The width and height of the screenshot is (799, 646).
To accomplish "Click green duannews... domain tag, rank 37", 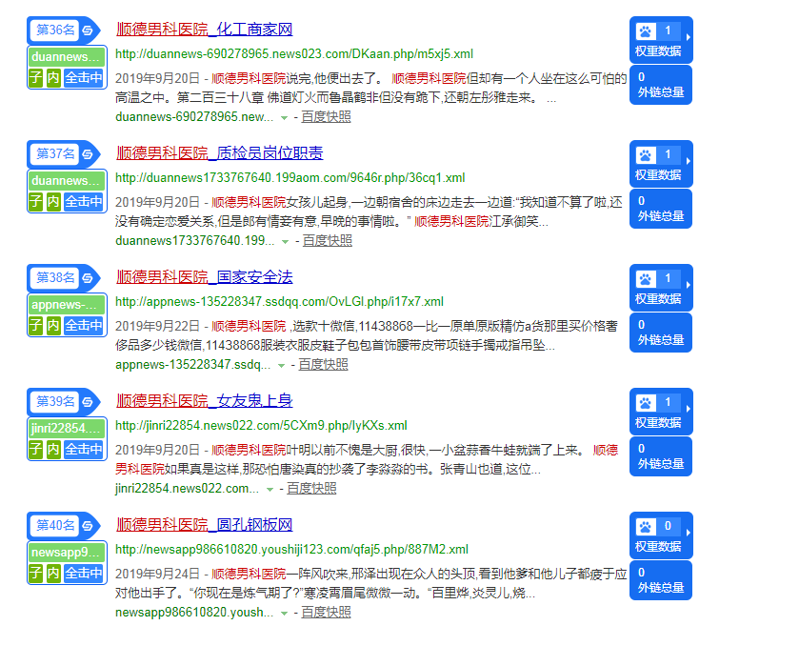I will point(67,180).
